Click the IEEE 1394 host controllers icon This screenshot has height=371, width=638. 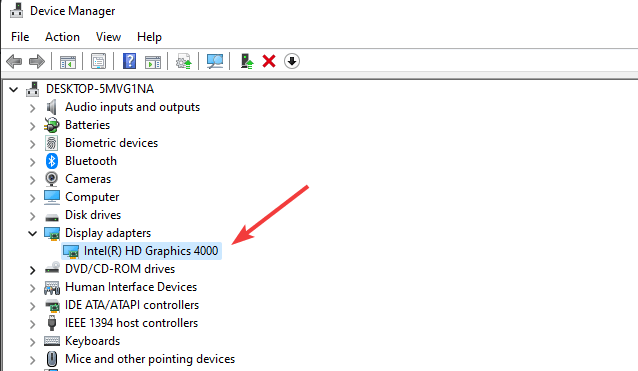pos(52,323)
